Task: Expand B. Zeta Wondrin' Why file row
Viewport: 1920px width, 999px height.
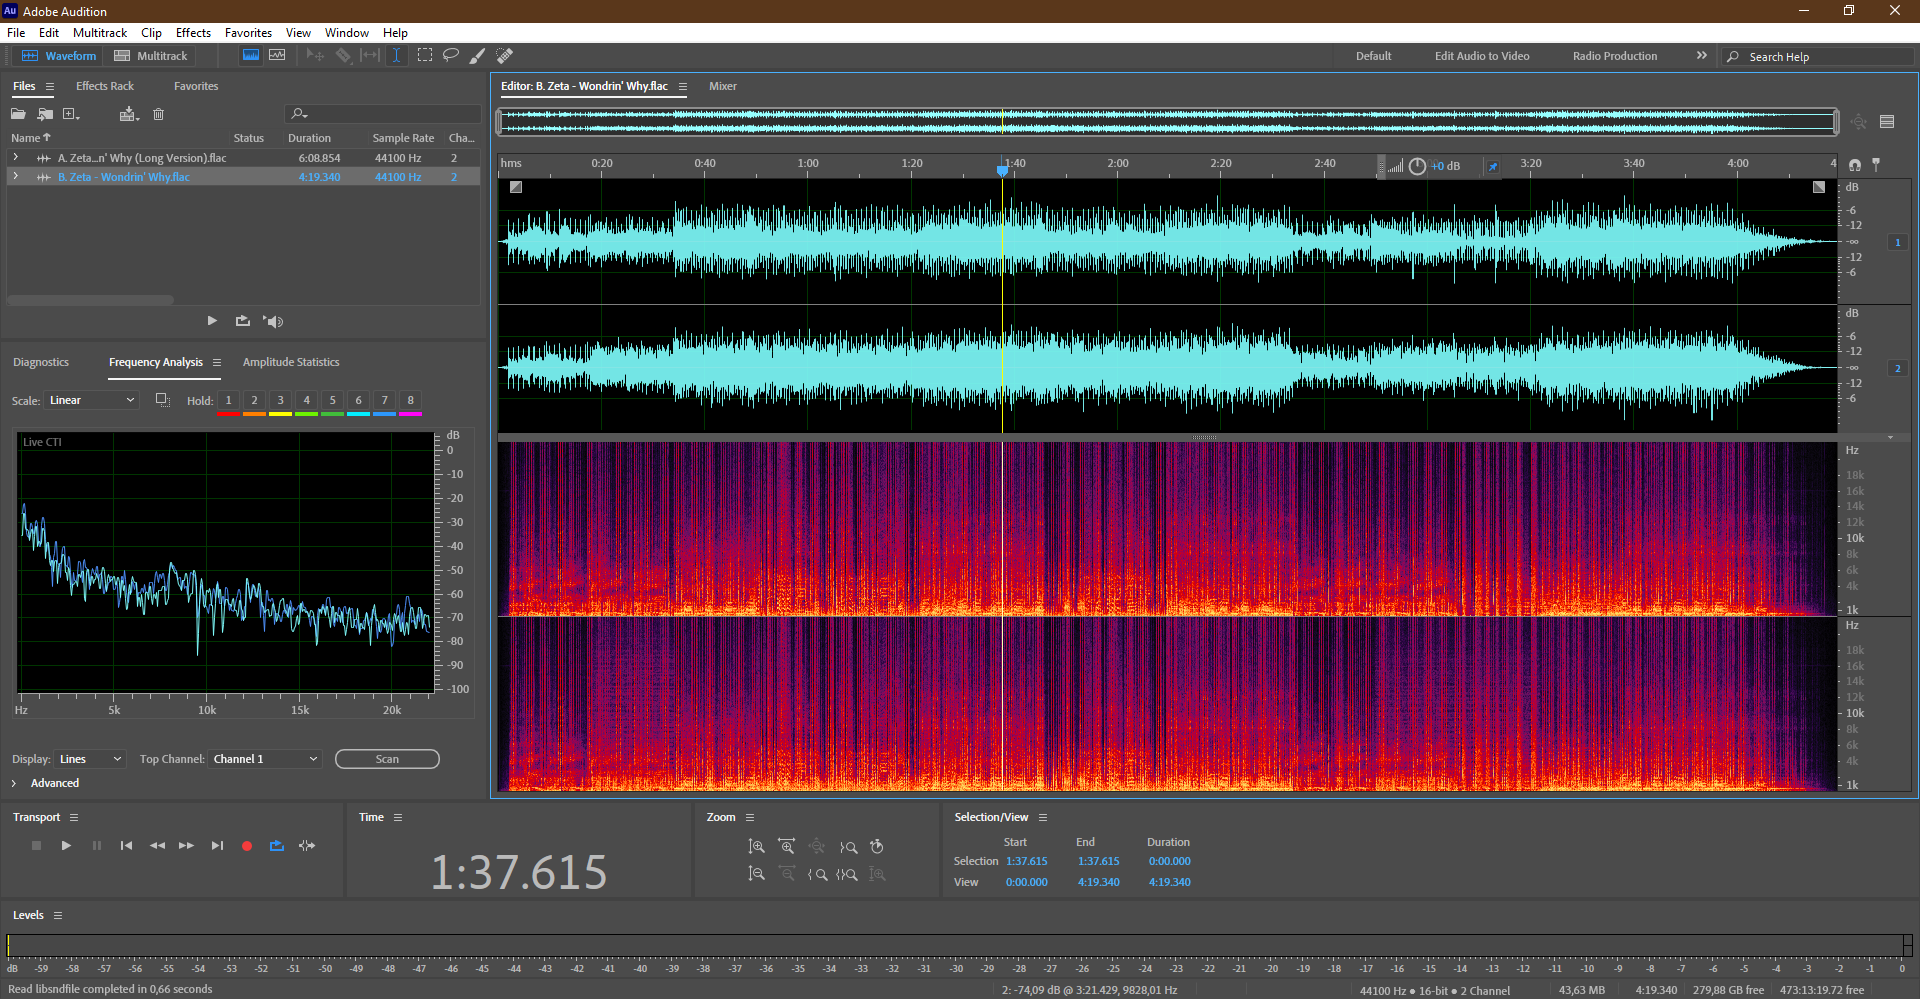Action: pyautogui.click(x=15, y=177)
